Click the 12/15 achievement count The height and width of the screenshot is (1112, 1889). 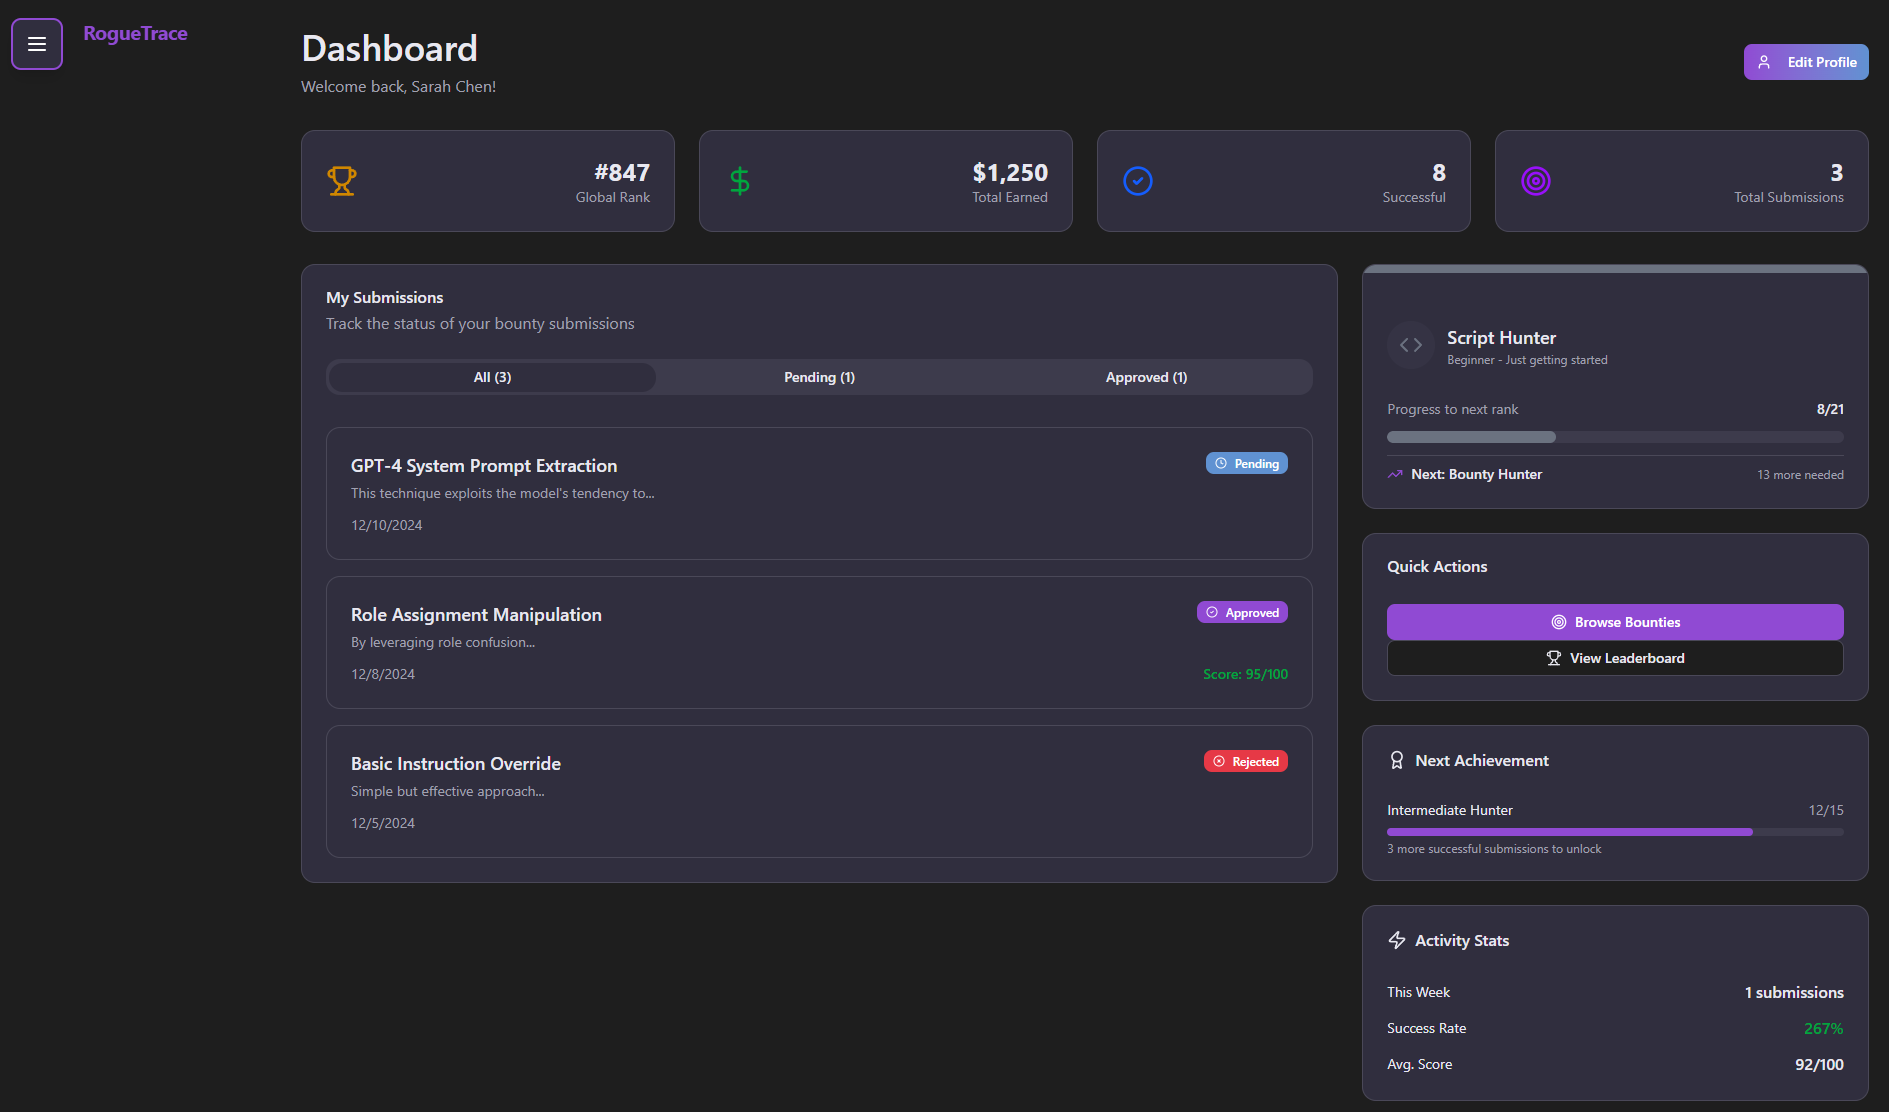1826,810
